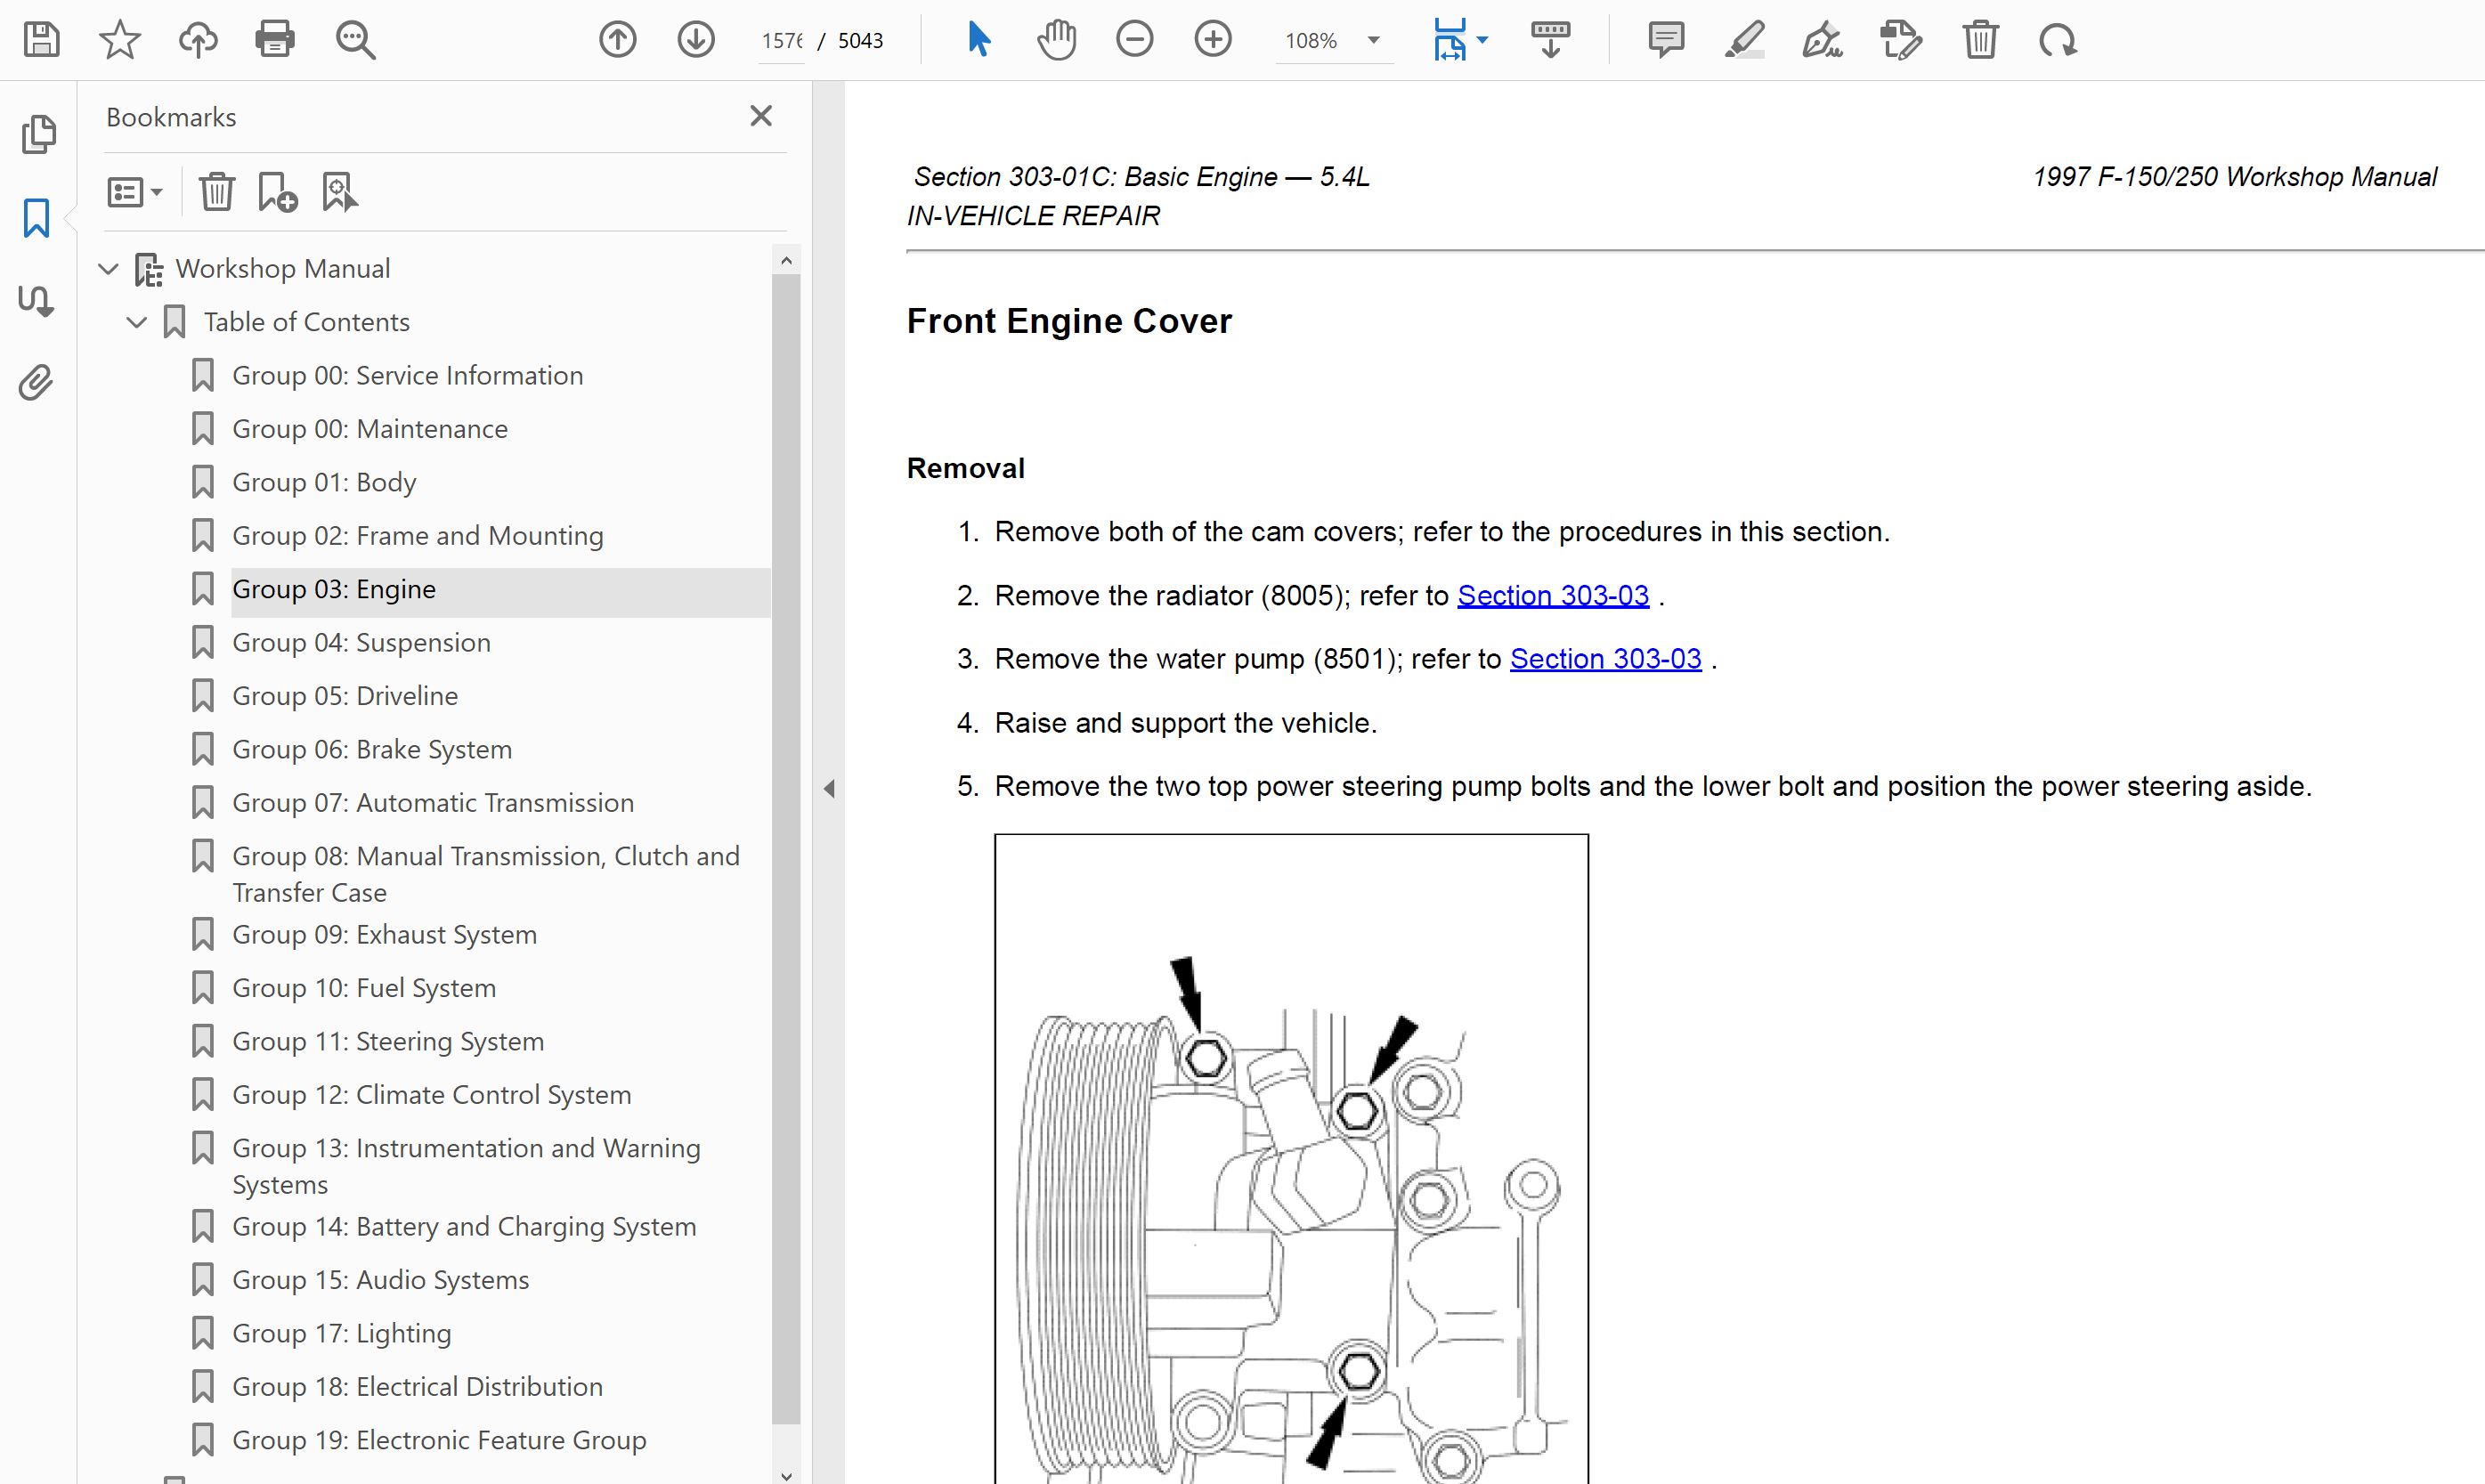Select the highlight text tool
This screenshot has height=1484, width=2485.
(1744, 40)
